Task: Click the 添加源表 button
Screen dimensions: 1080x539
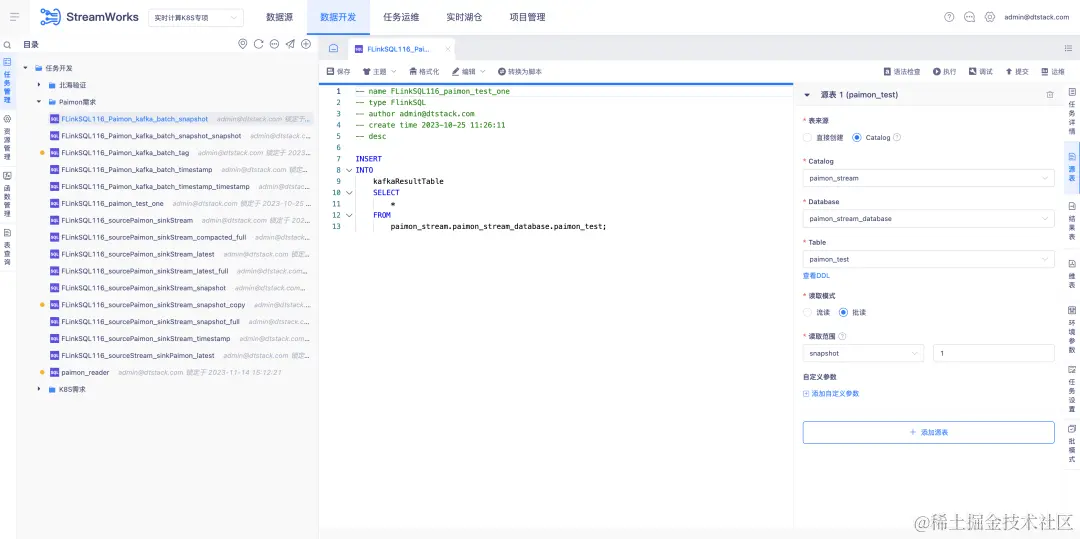Action: [928, 432]
